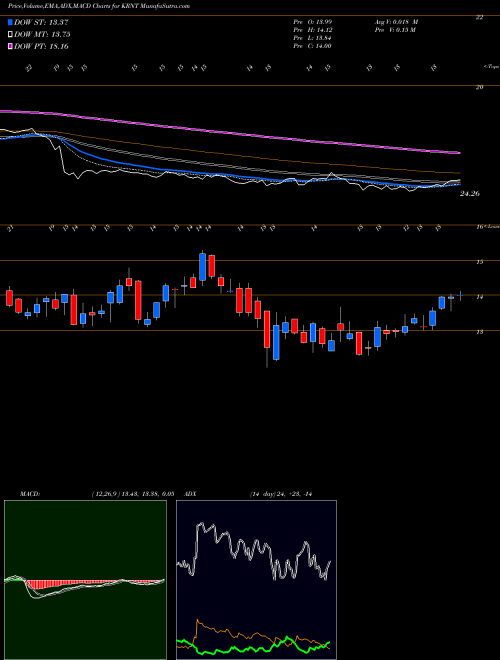Click the white DOW MT legend swatch
500x660 pixels.
[10, 35]
